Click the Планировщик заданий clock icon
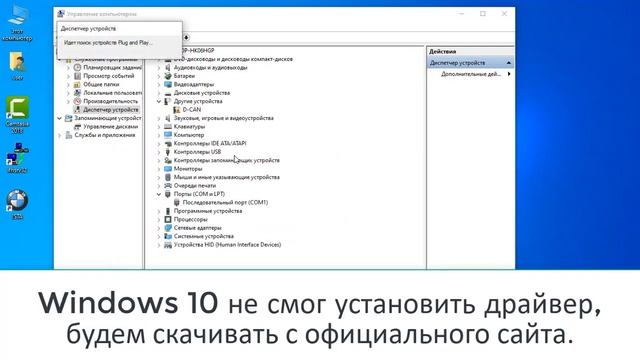This screenshot has height=360, width=640. coord(77,67)
